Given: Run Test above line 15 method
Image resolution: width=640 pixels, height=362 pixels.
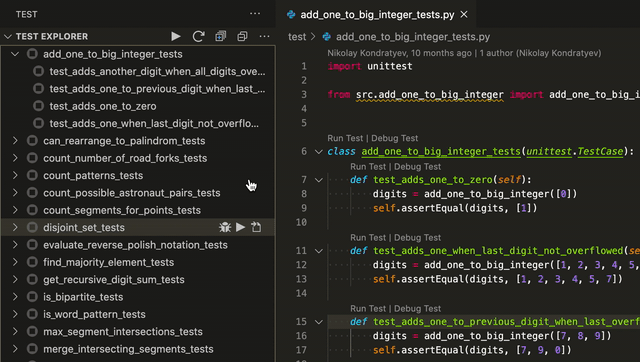Looking at the screenshot, I should (369, 309).
